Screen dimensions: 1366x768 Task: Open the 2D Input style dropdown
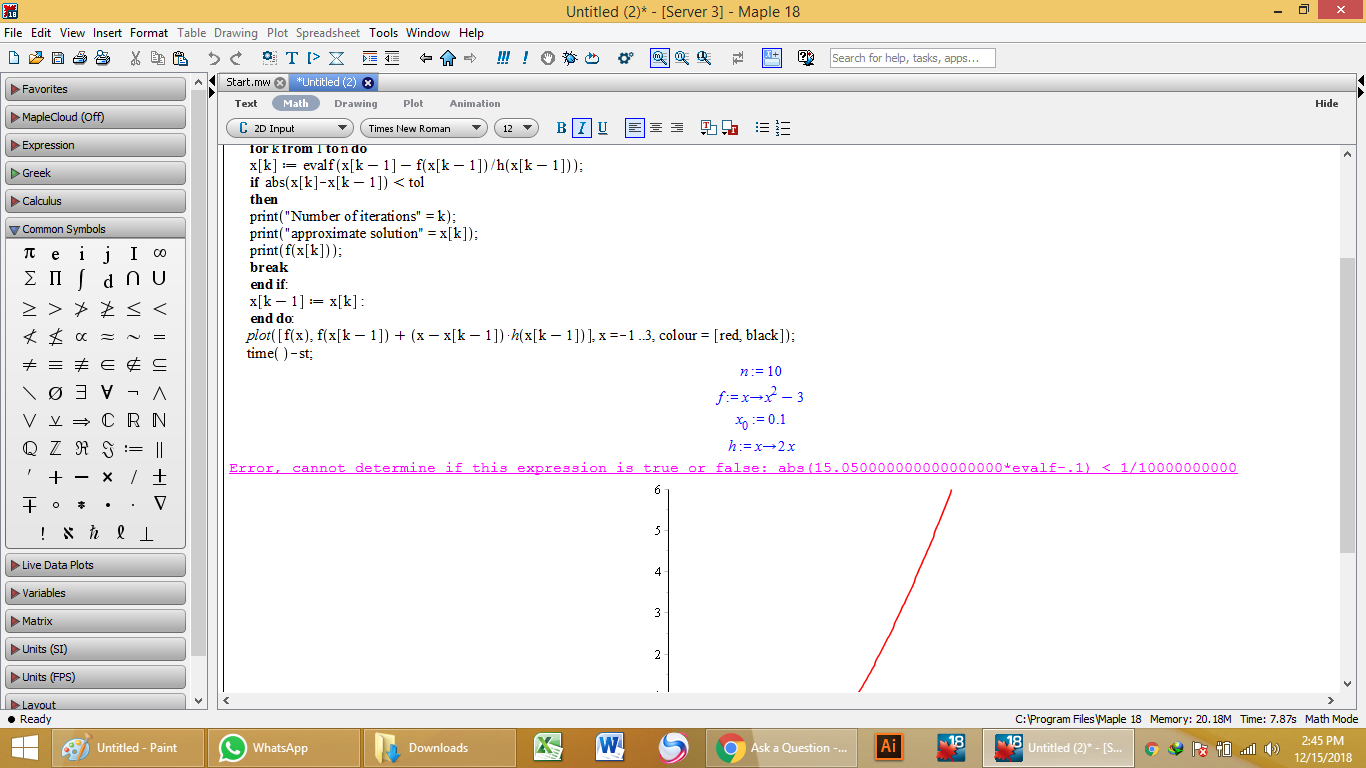point(290,128)
